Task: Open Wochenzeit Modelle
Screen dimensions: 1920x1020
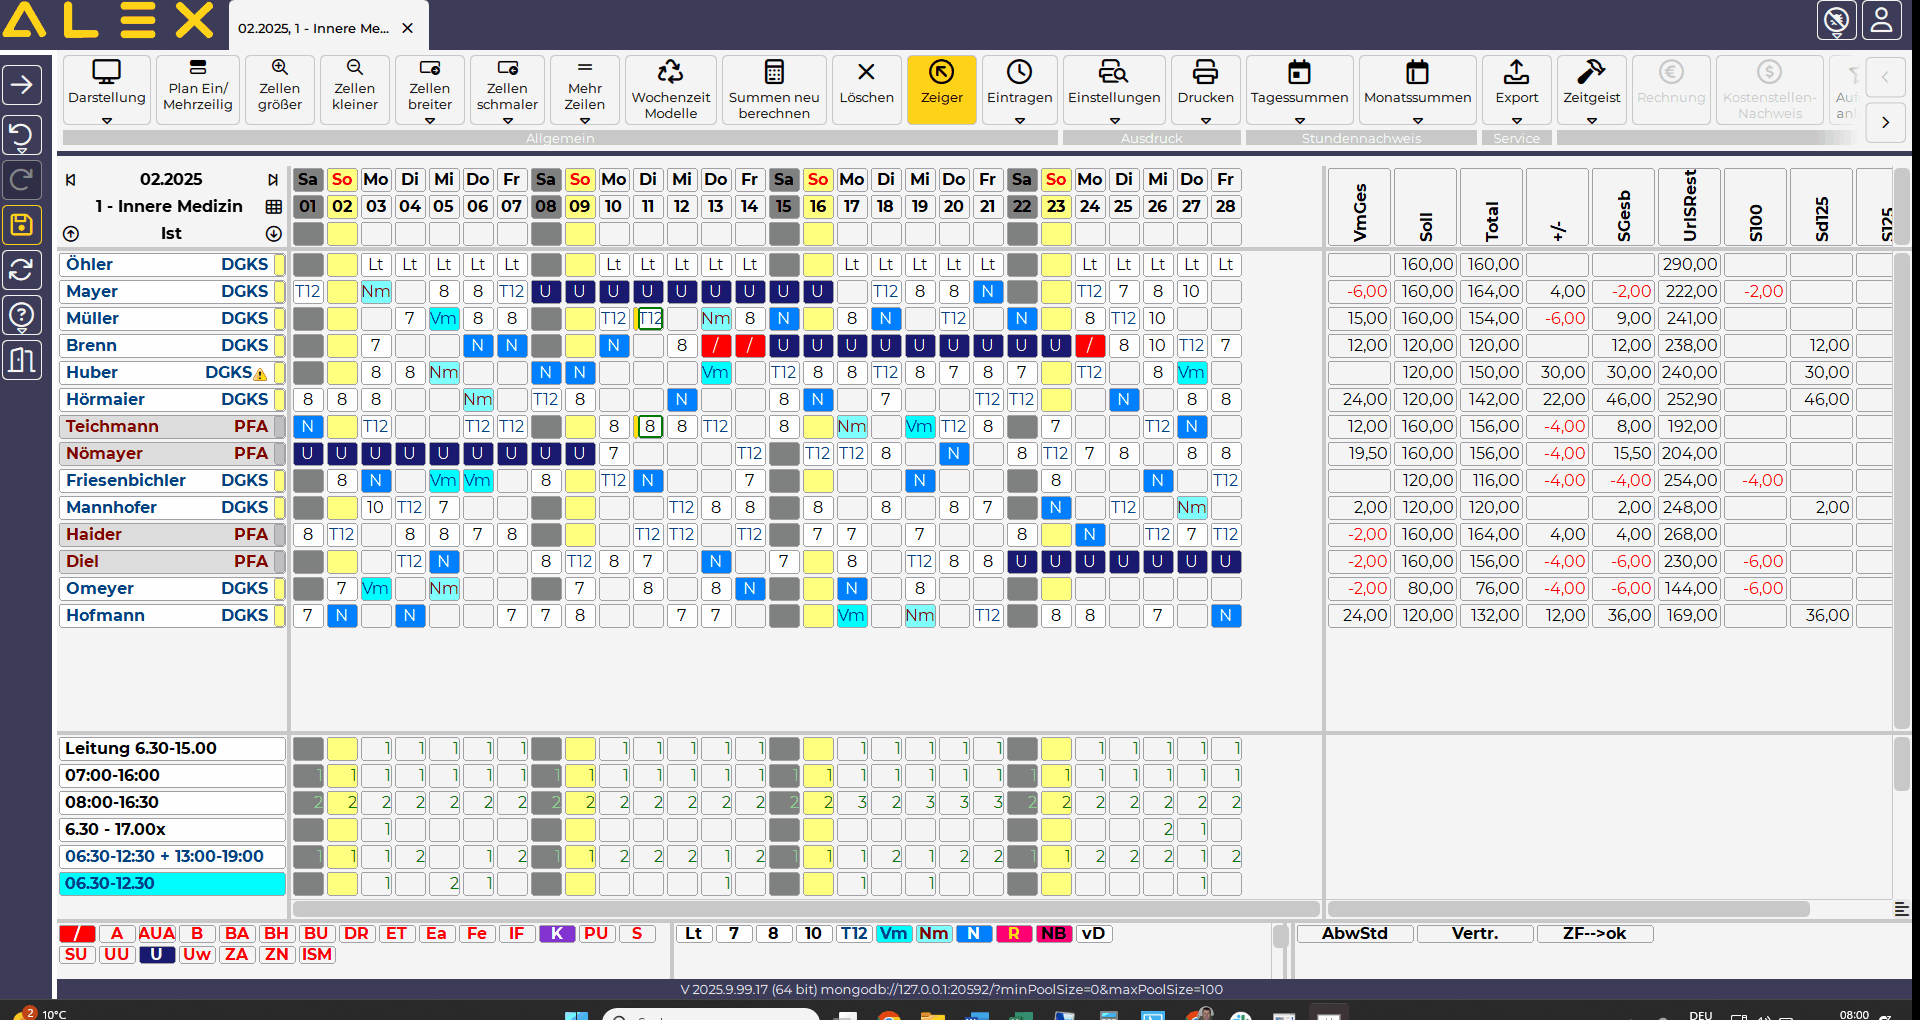Action: (670, 89)
